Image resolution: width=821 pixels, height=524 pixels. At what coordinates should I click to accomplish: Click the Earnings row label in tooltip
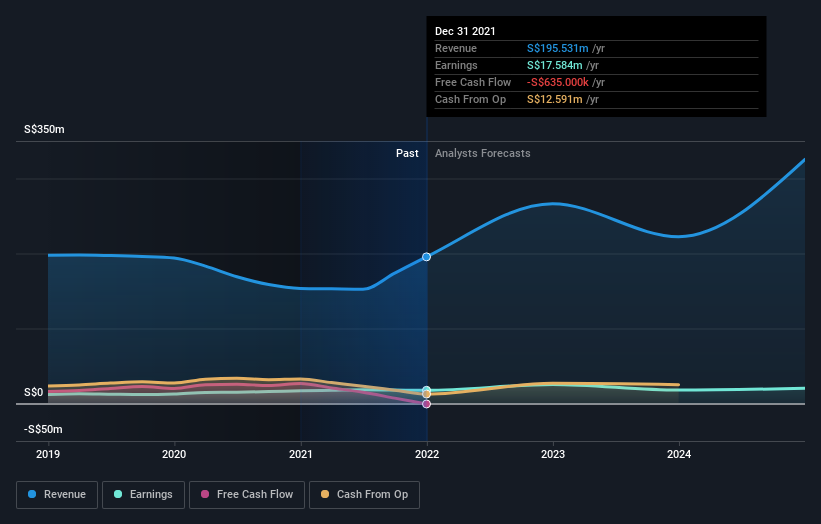click(456, 65)
